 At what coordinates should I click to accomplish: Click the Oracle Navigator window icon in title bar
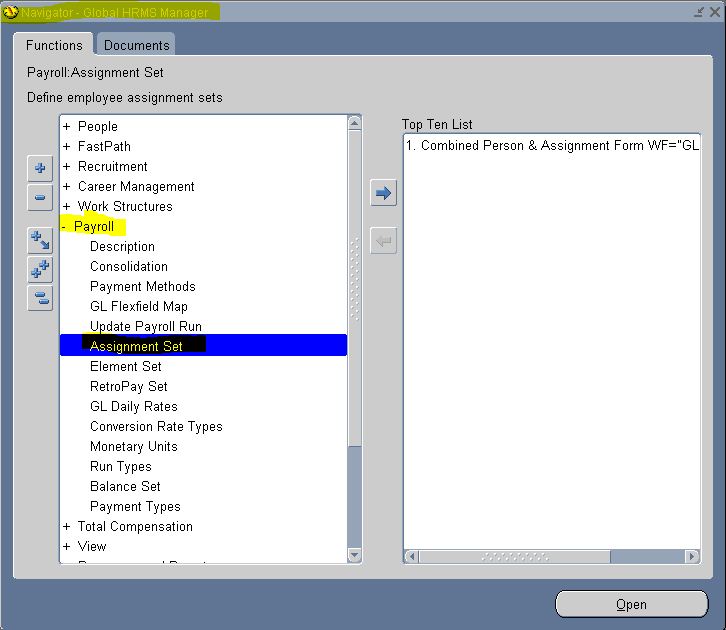[10, 12]
